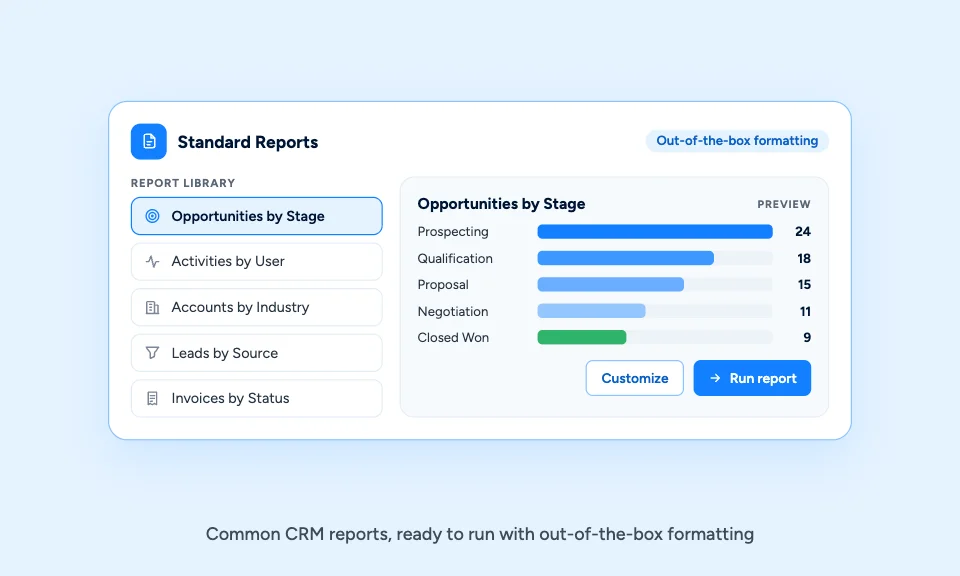
Task: Click the green Closed Won bar
Action: coord(582,337)
